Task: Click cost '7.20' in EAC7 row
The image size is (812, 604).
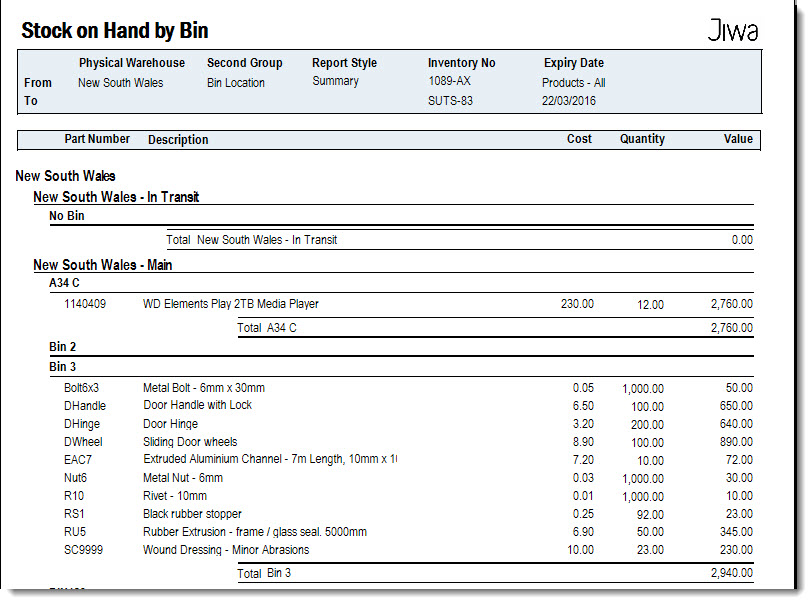Action: coord(583,460)
